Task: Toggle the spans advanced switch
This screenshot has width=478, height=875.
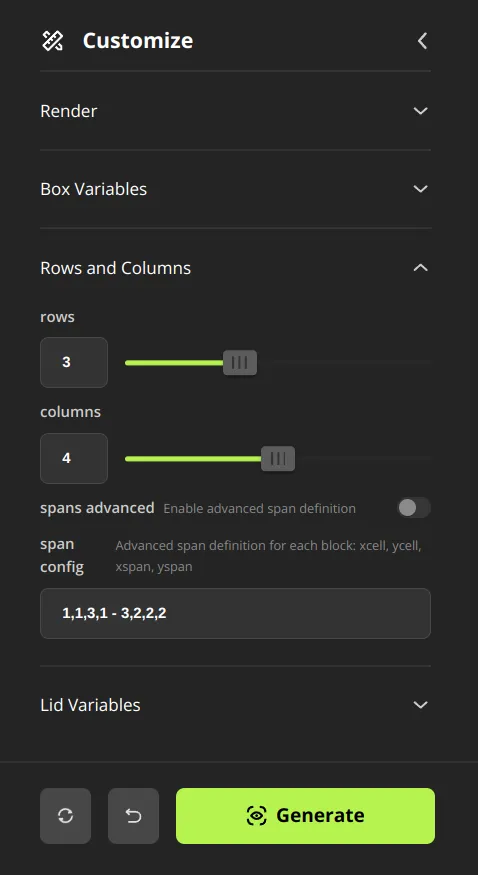Action: (414, 508)
